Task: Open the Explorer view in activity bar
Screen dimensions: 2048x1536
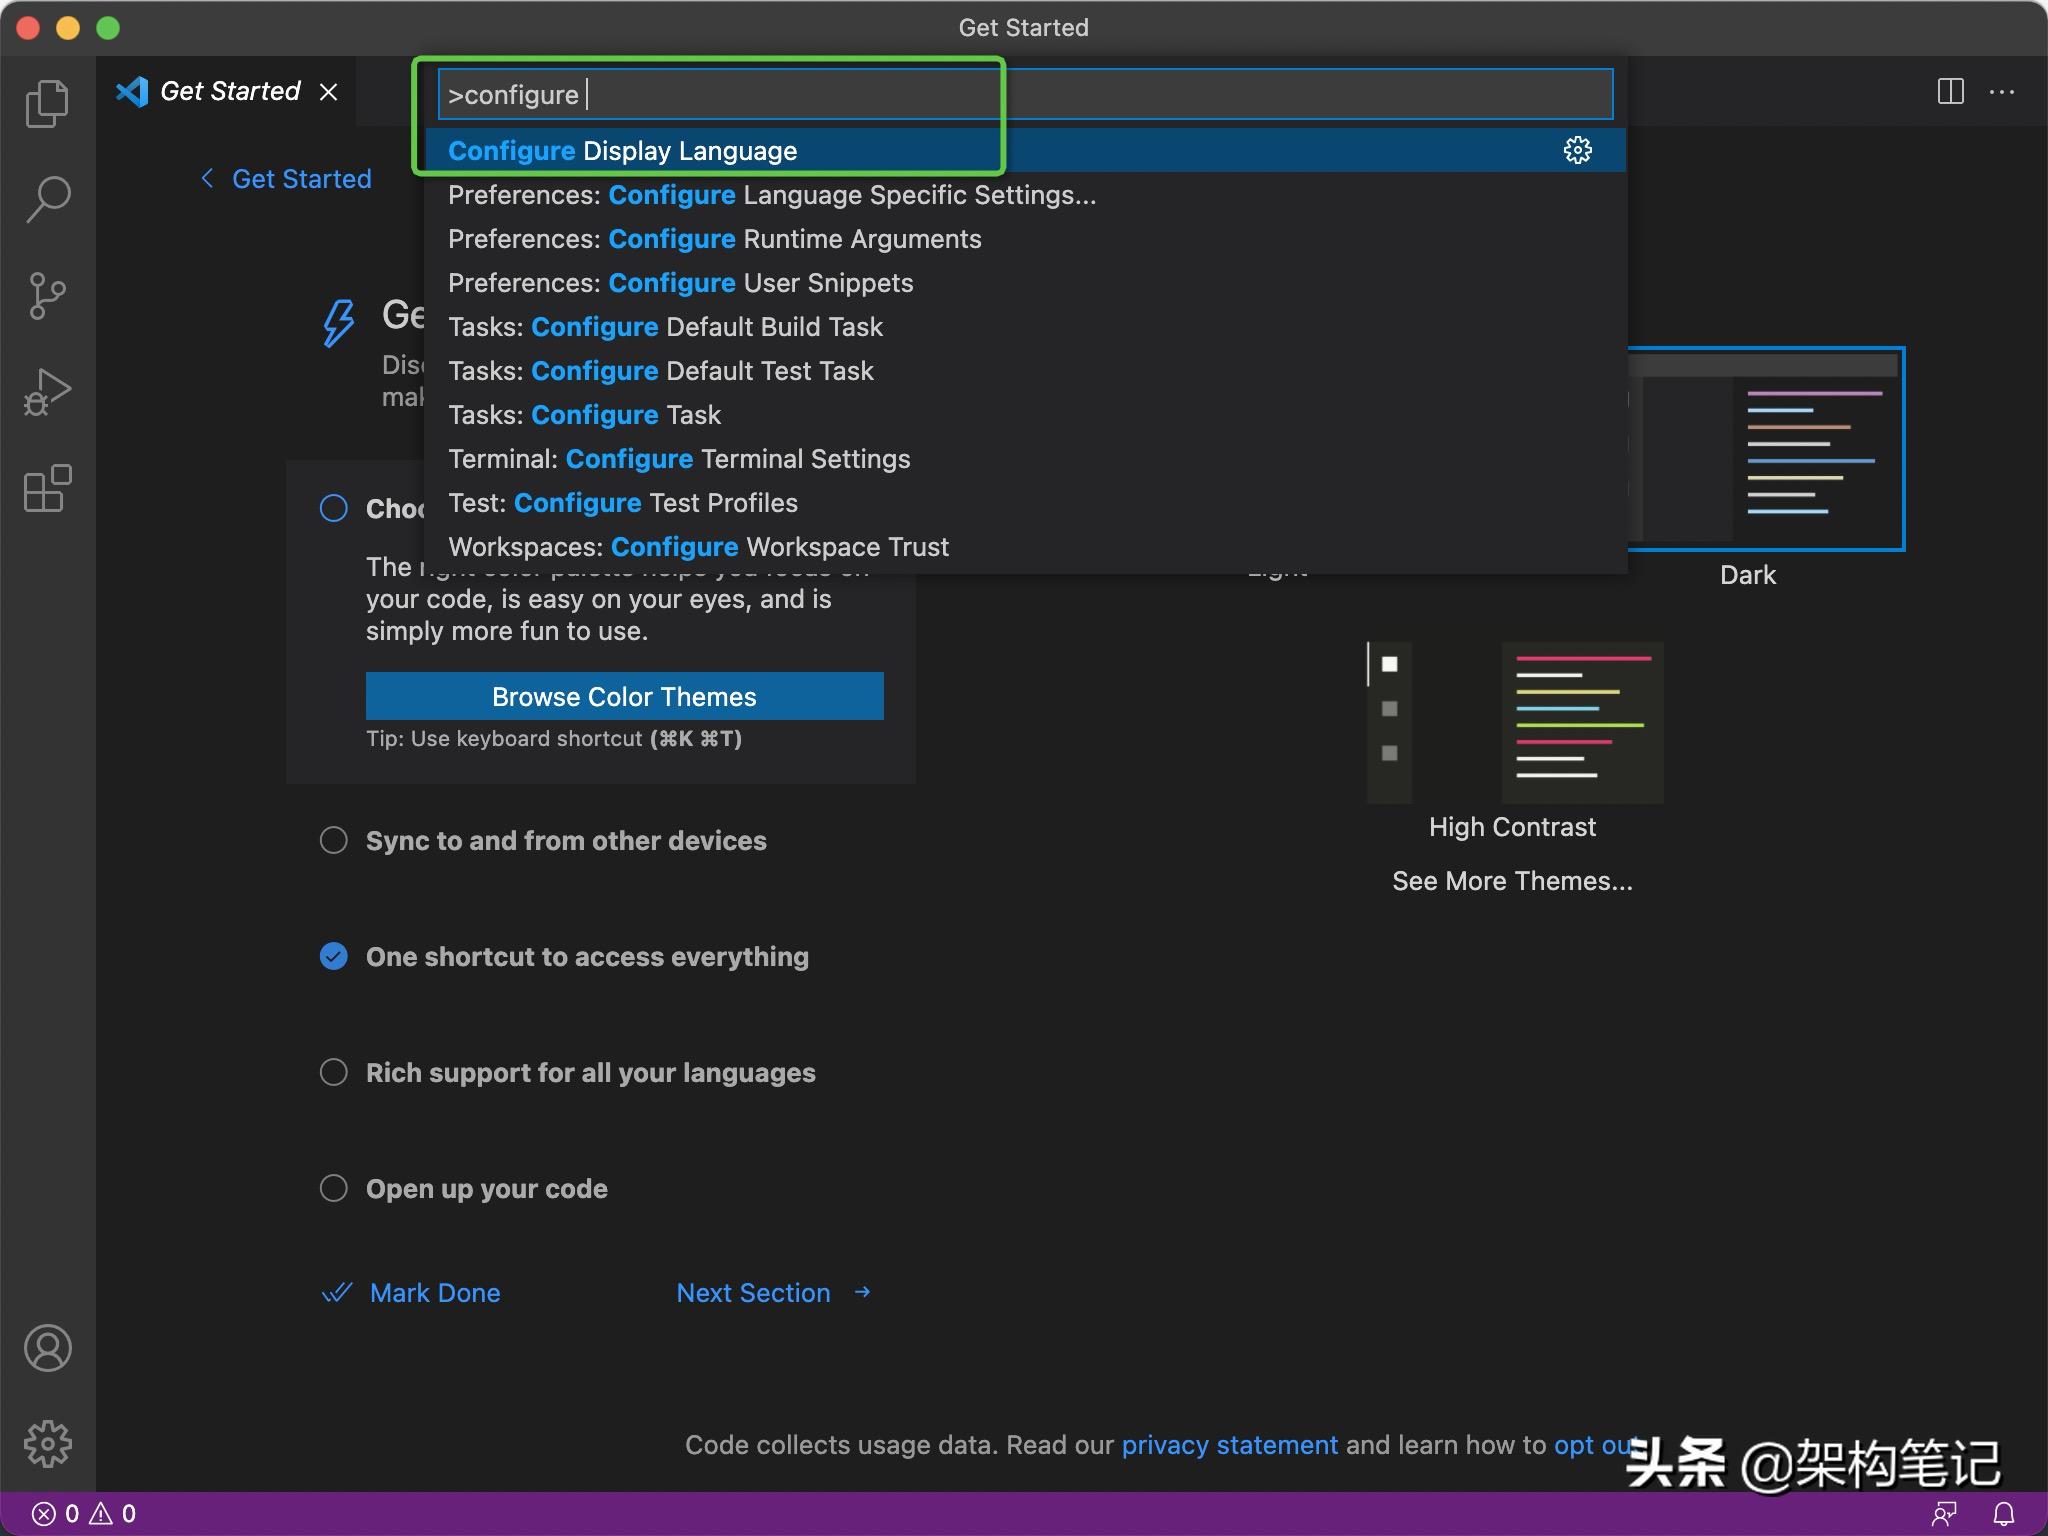Action: point(47,104)
